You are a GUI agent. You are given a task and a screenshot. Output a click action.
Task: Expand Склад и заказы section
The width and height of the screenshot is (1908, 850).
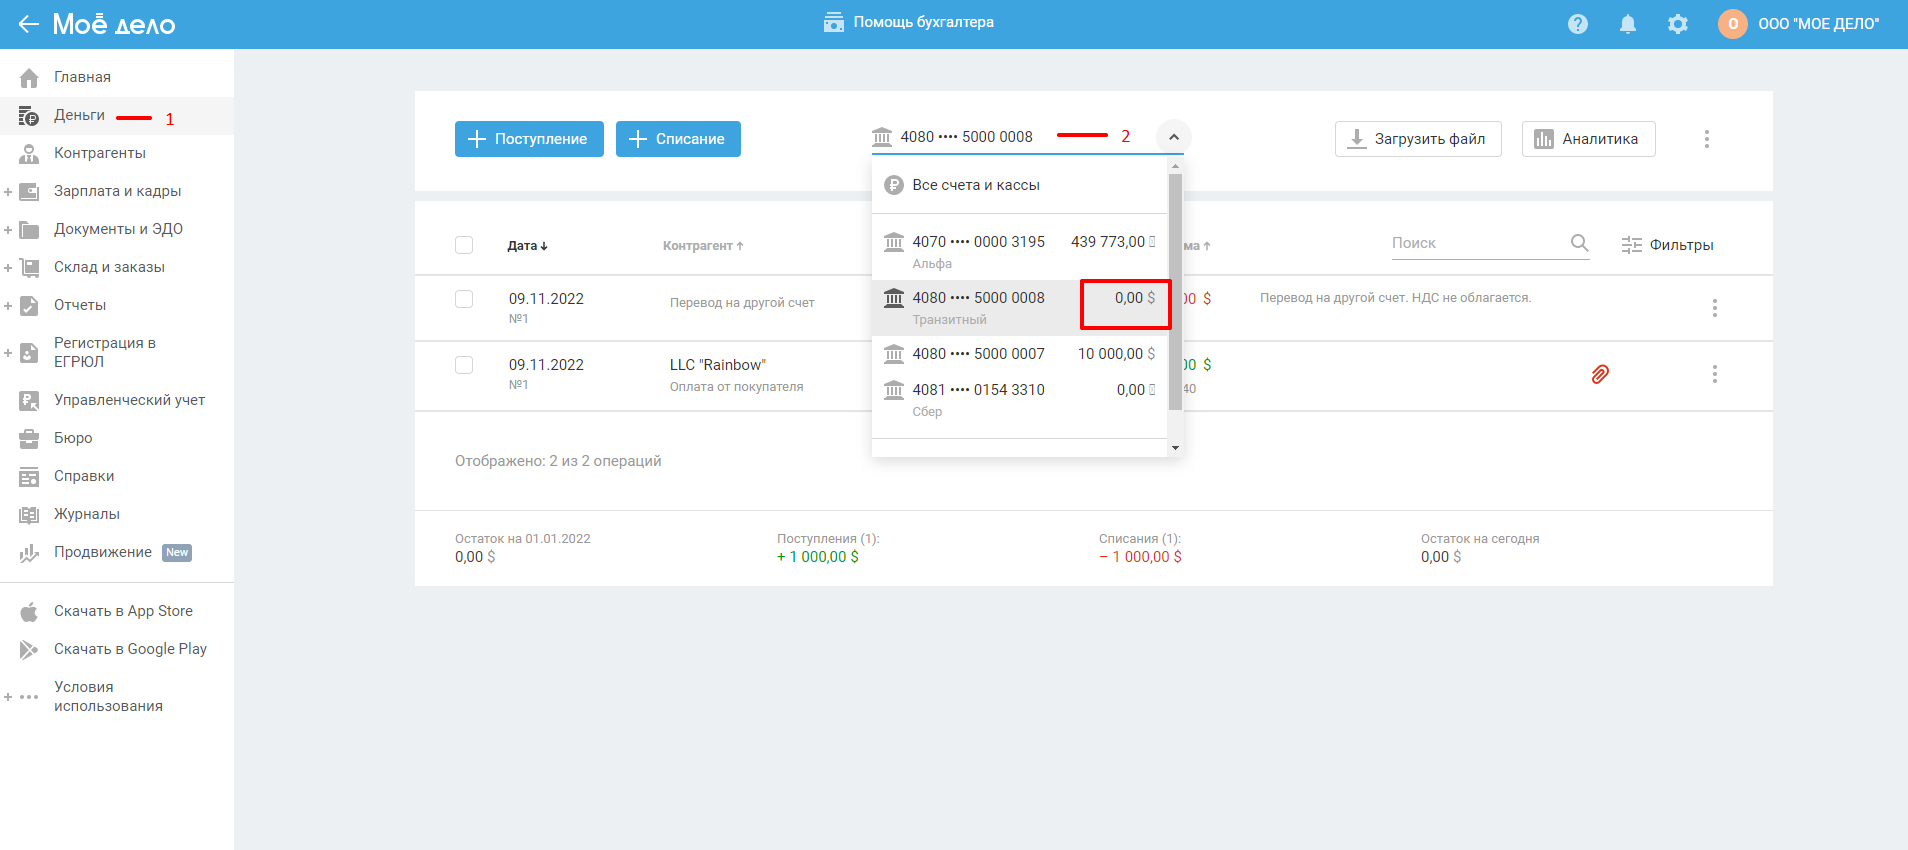[8, 268]
